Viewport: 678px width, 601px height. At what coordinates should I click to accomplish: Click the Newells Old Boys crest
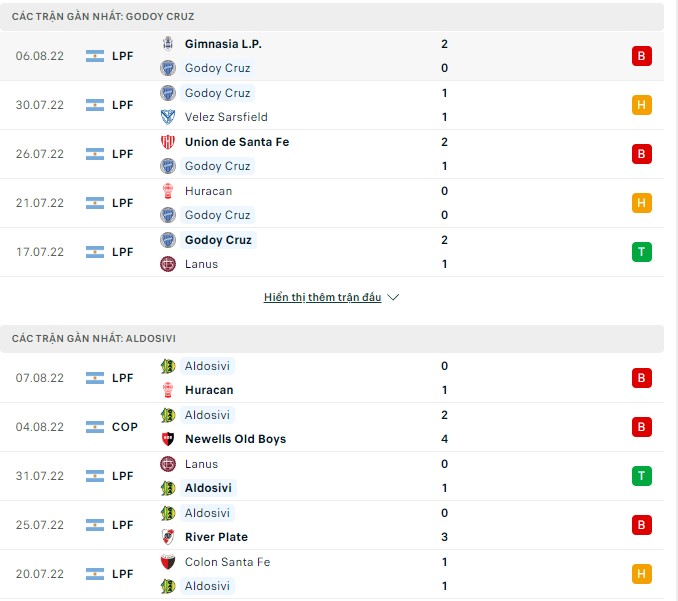[x=168, y=439]
